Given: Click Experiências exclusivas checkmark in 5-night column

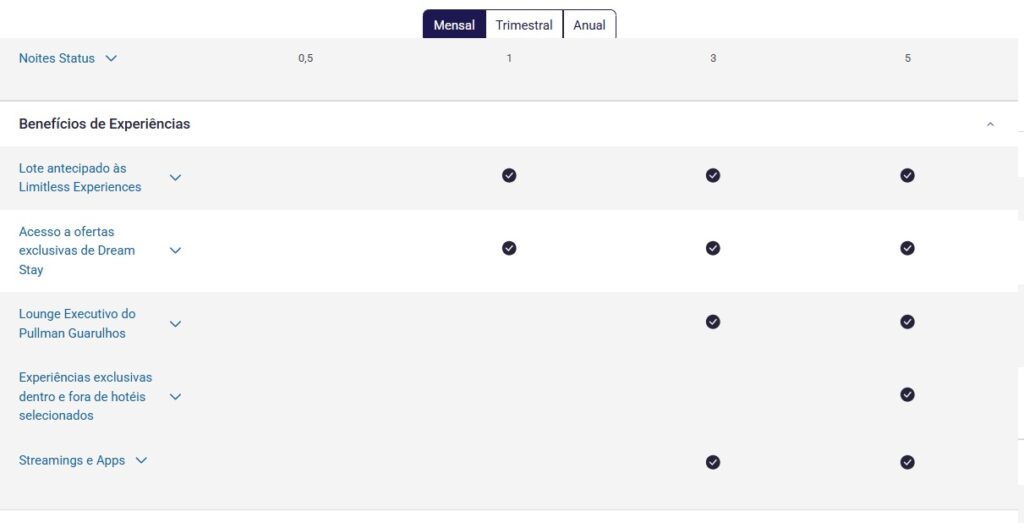Looking at the screenshot, I should point(907,394).
